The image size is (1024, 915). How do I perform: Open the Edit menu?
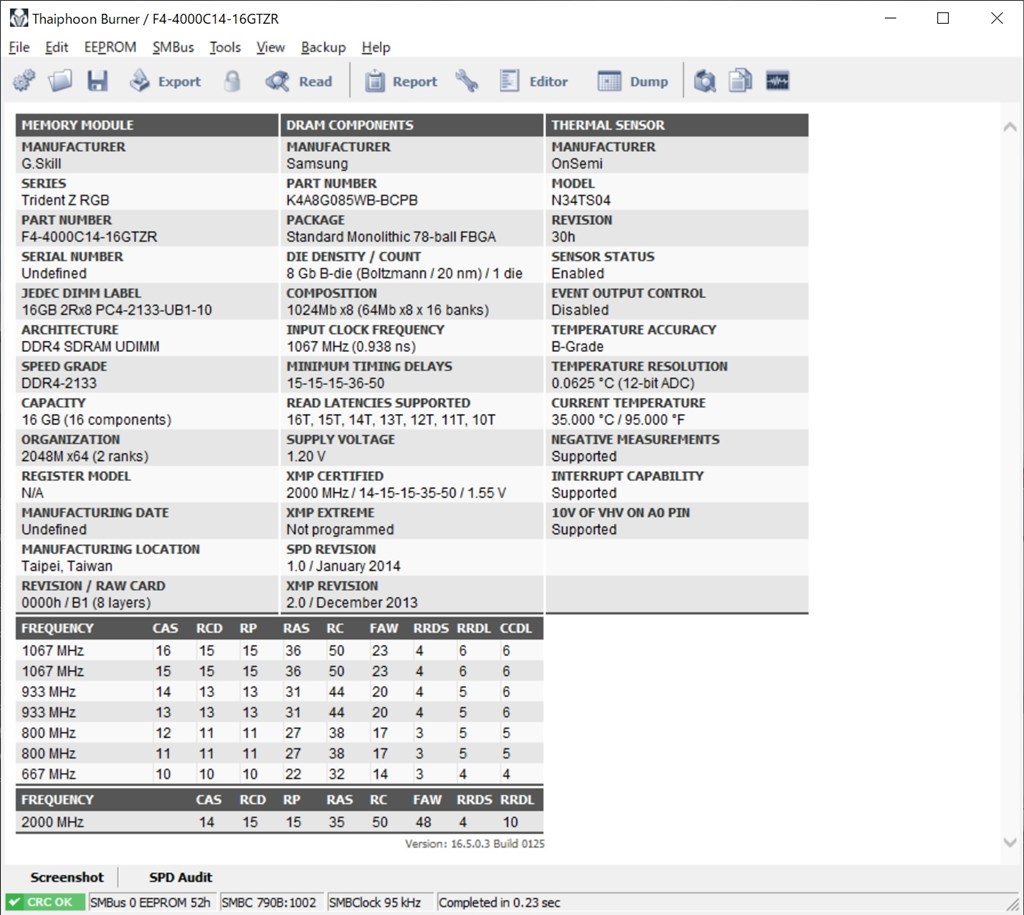coord(56,47)
